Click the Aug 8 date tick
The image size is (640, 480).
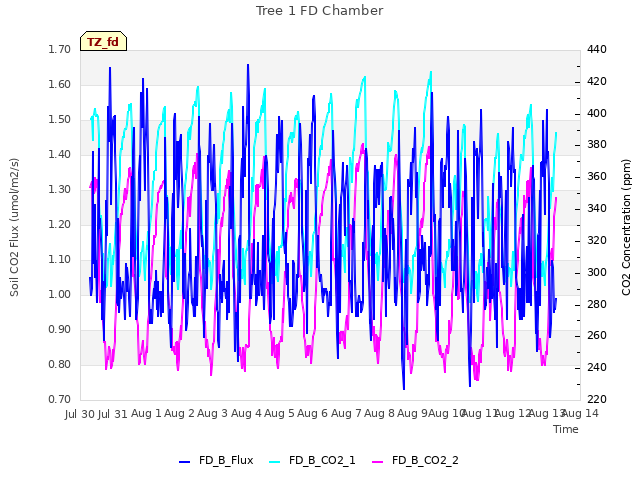(x=380, y=413)
